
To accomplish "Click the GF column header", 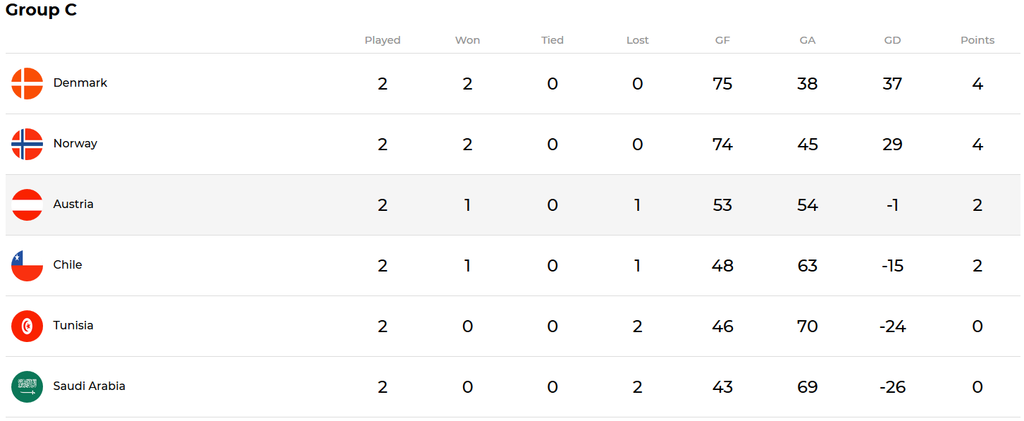I will (x=722, y=40).
